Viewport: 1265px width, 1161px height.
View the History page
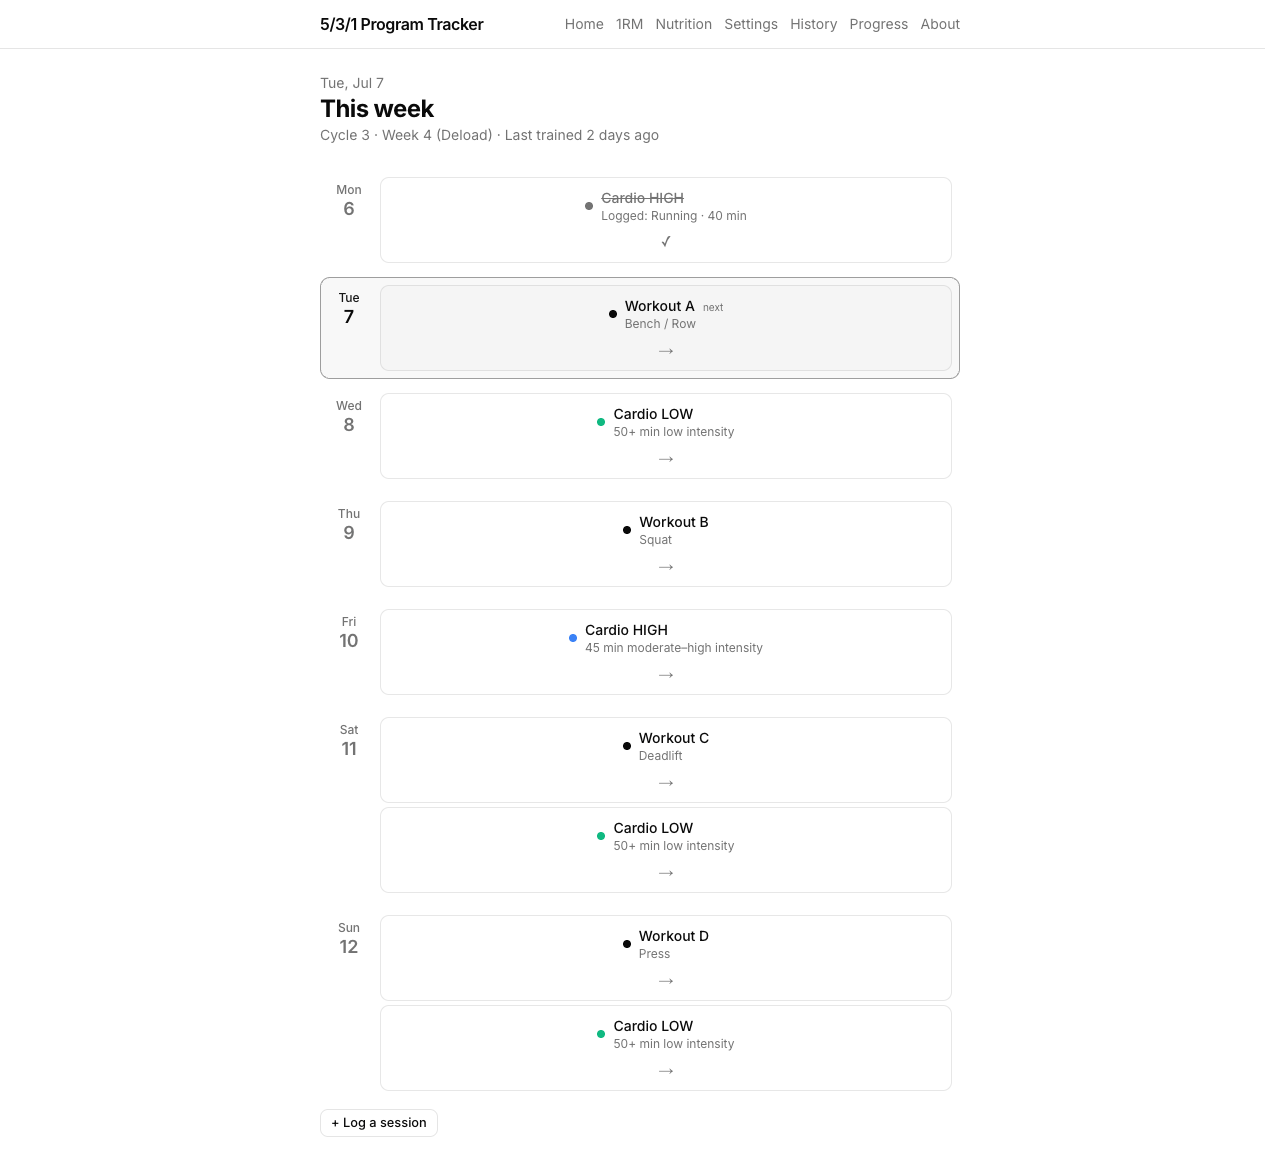pyautogui.click(x=814, y=24)
